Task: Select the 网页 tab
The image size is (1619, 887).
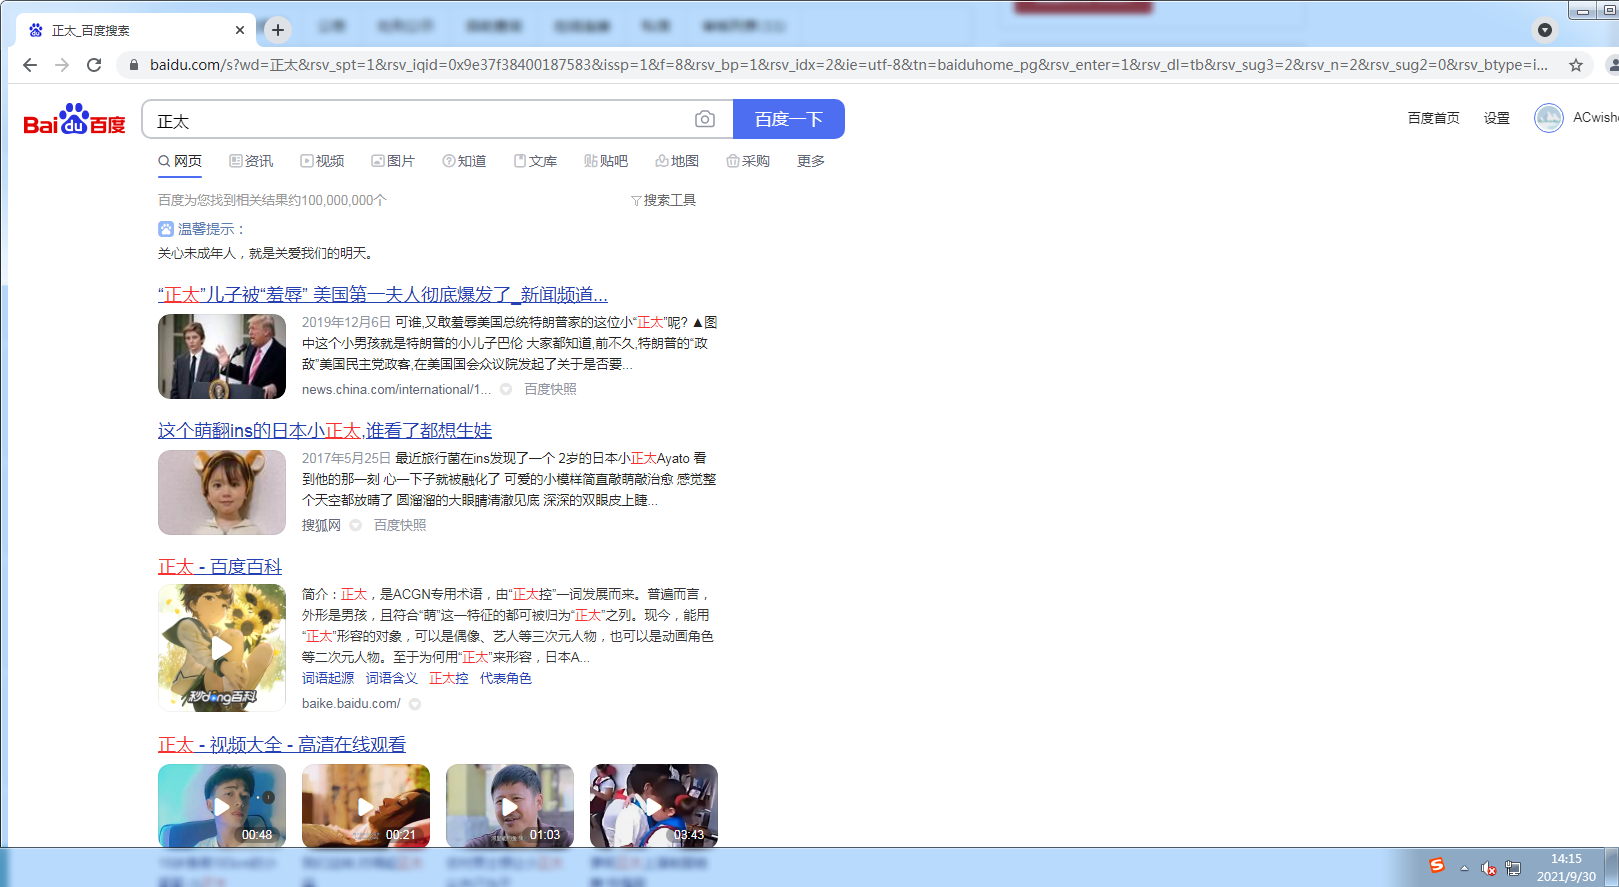Action: pyautogui.click(x=180, y=161)
